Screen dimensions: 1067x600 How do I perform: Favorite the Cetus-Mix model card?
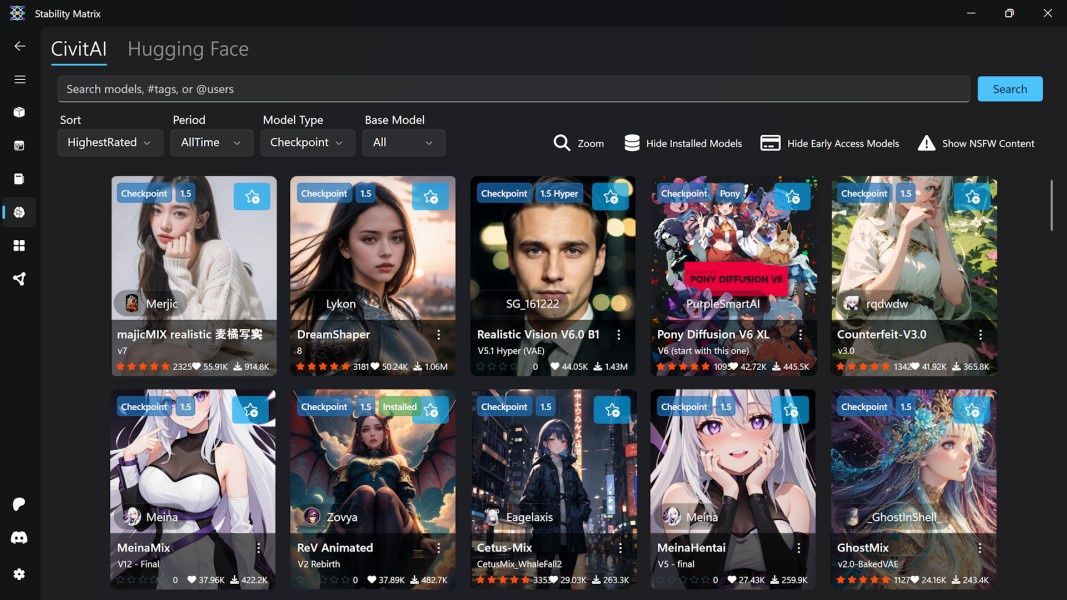[x=612, y=410]
